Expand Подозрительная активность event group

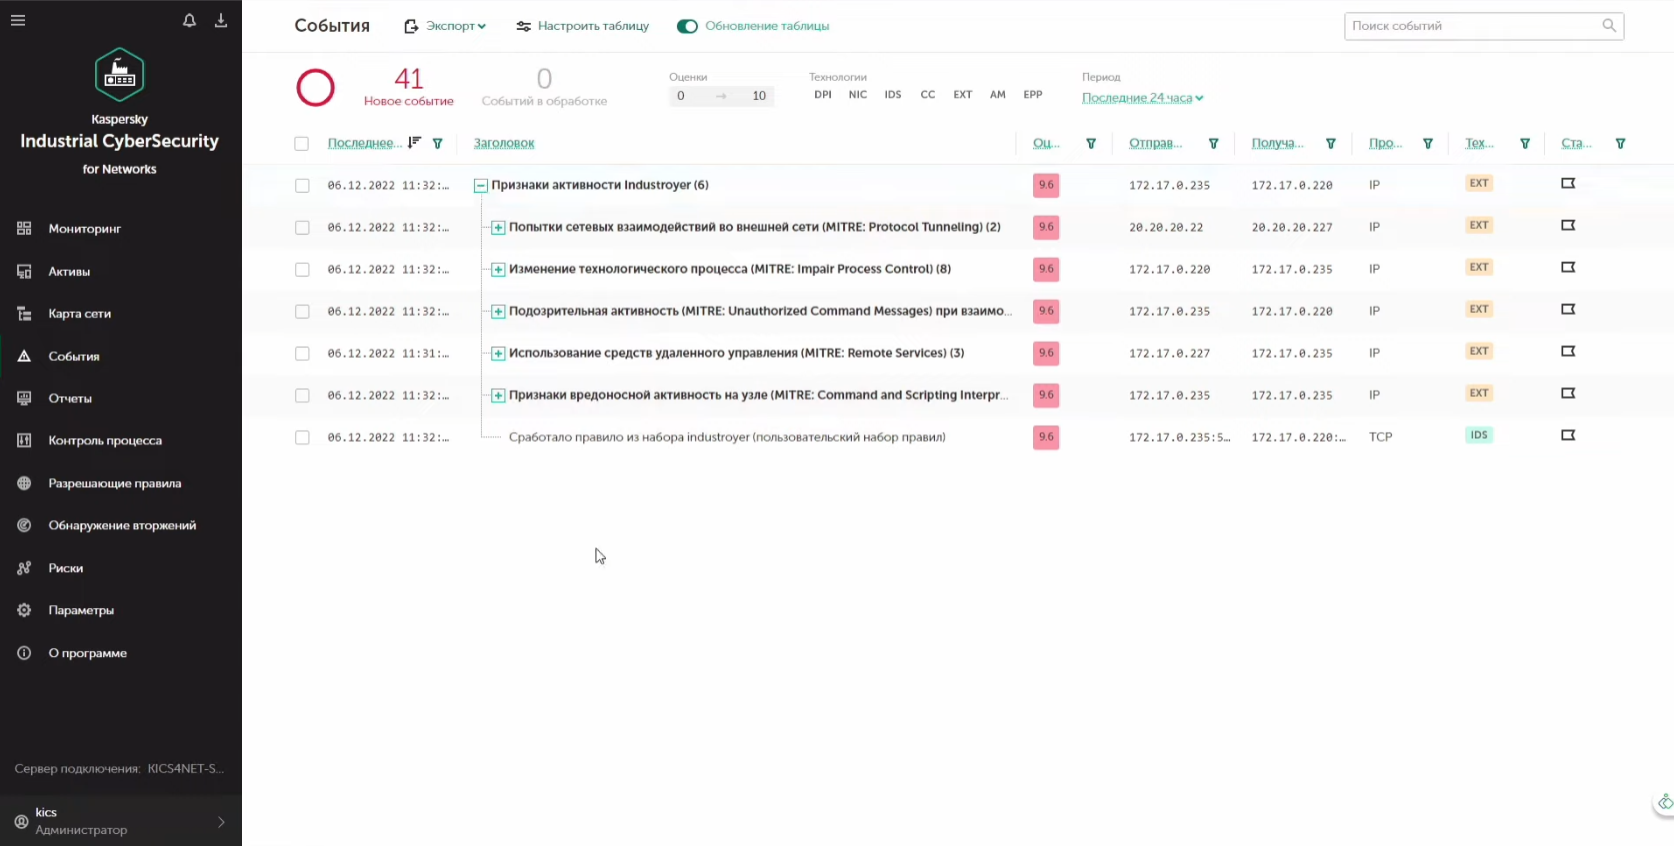[x=498, y=312]
